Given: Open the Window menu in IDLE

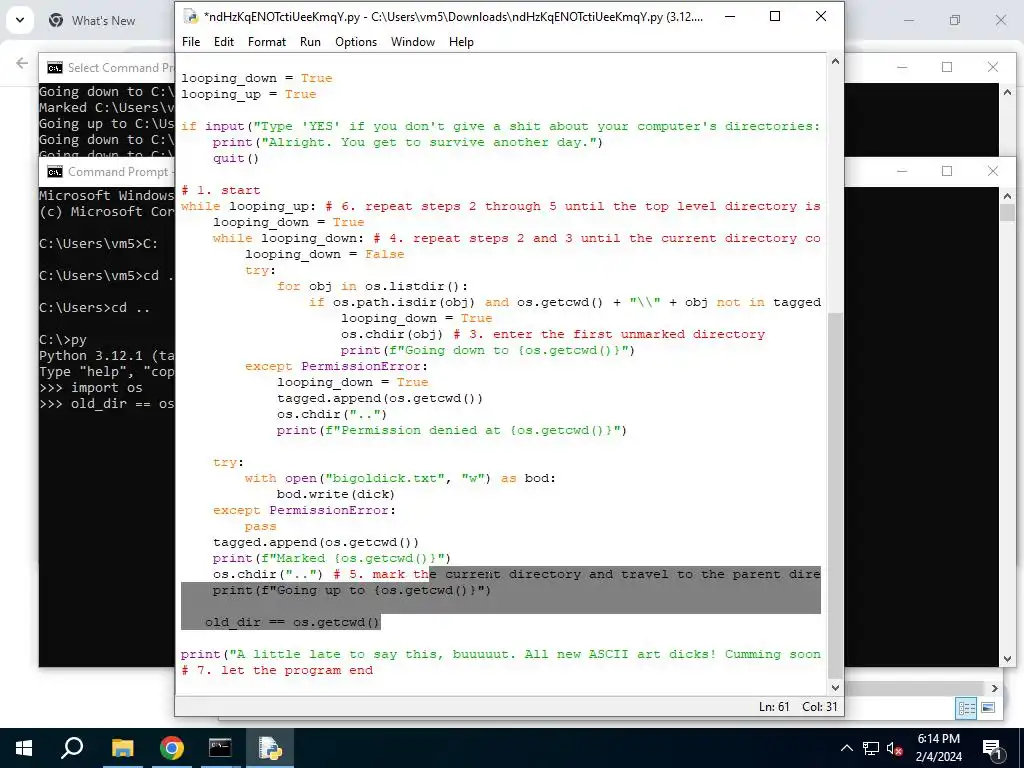Looking at the screenshot, I should pyautogui.click(x=413, y=42).
